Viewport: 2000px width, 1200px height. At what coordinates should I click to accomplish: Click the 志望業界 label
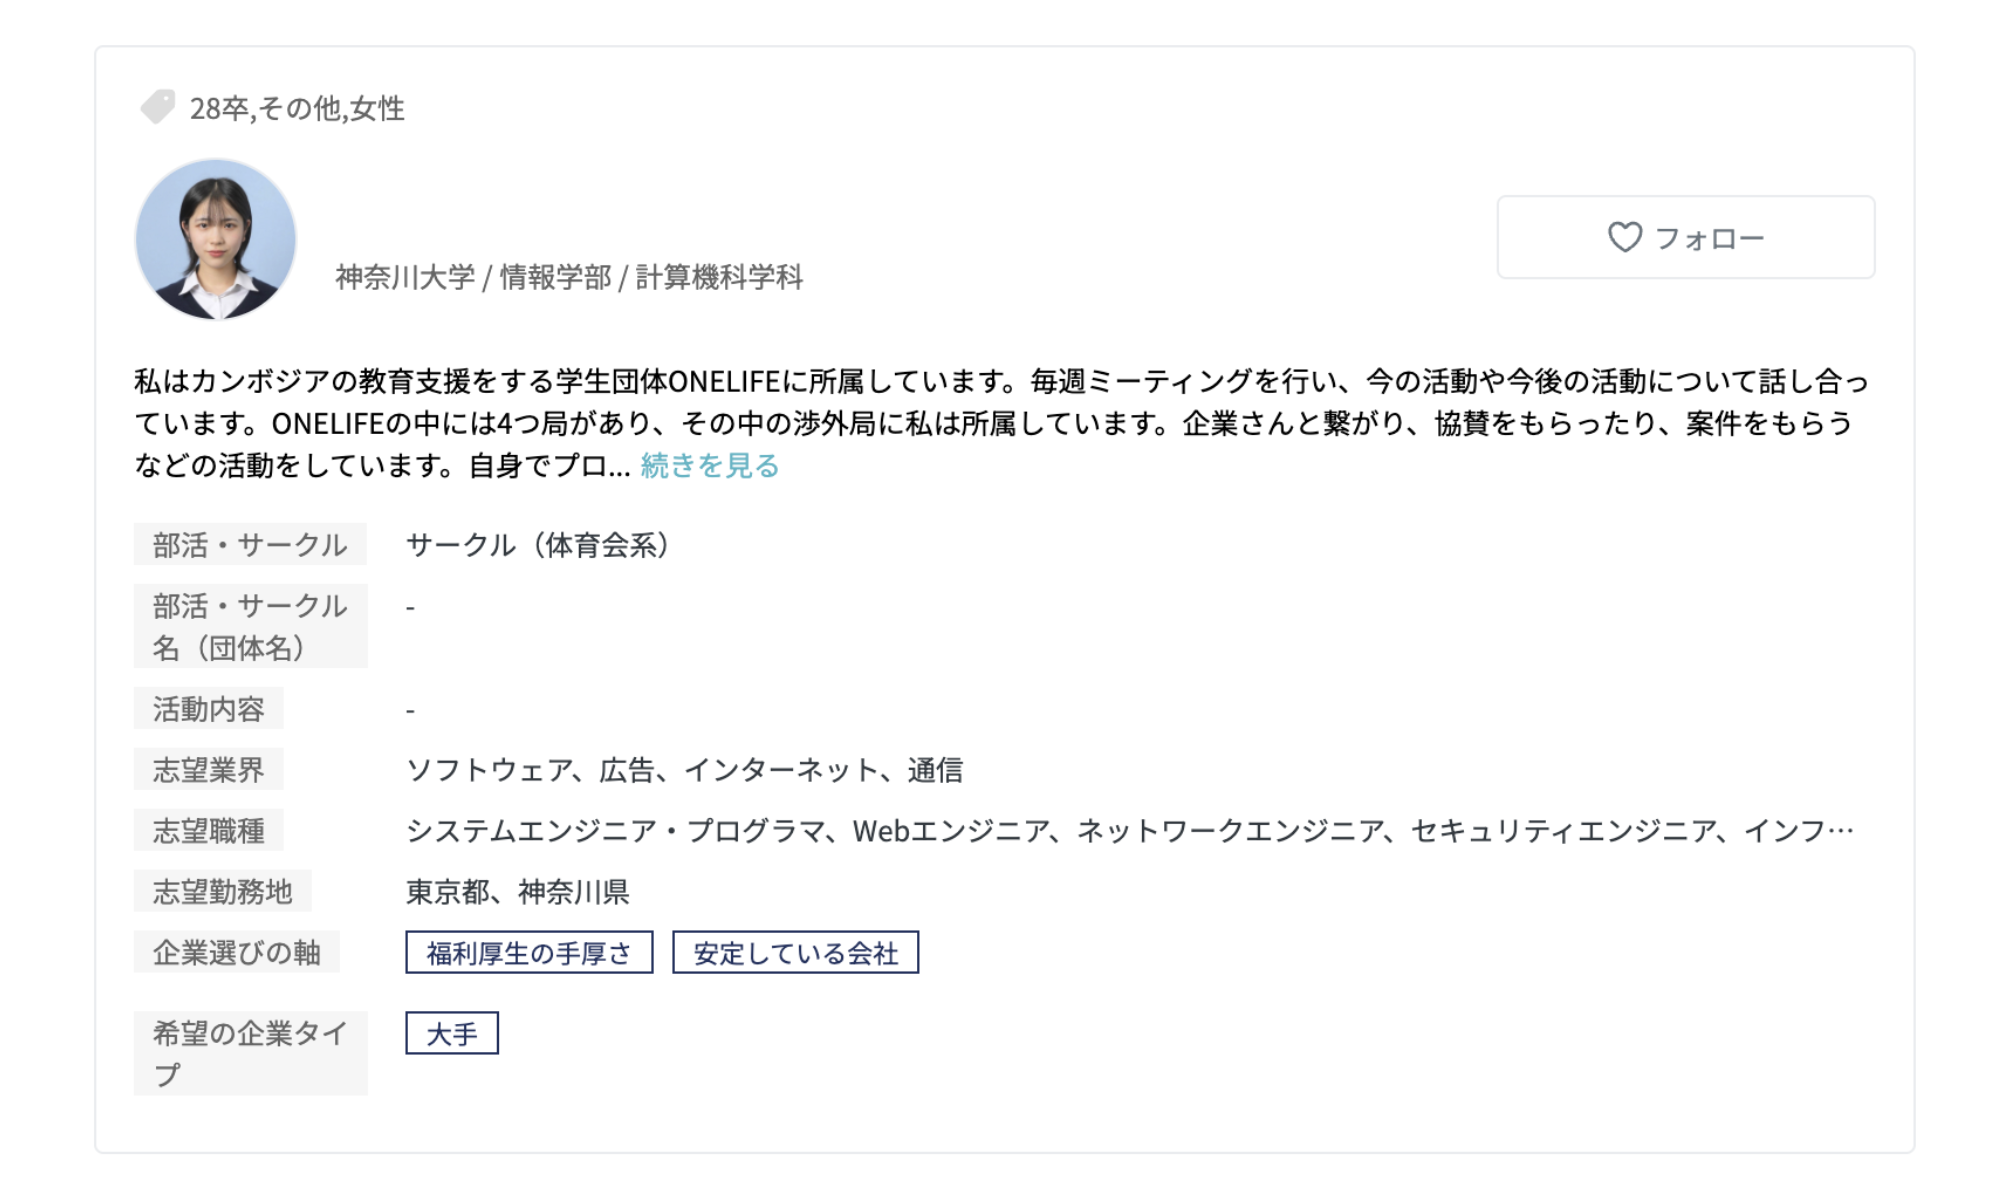click(x=208, y=770)
